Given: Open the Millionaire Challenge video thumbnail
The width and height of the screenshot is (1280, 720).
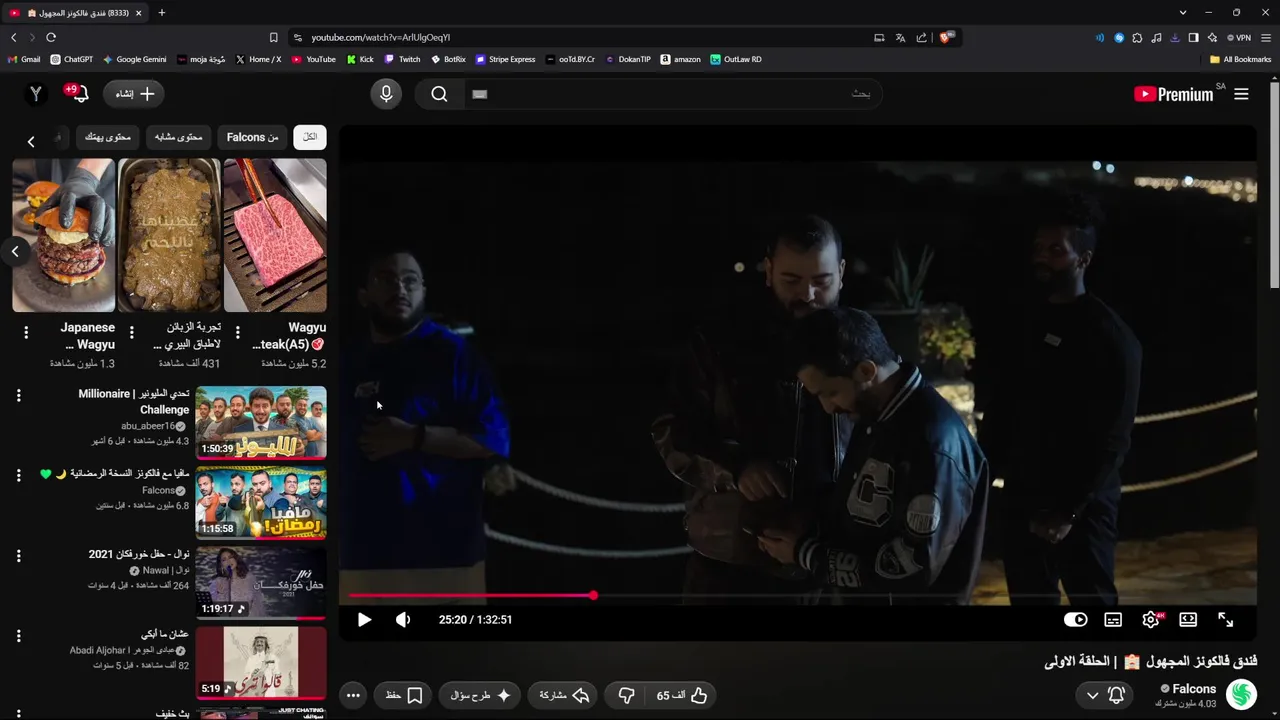Looking at the screenshot, I should [x=261, y=422].
